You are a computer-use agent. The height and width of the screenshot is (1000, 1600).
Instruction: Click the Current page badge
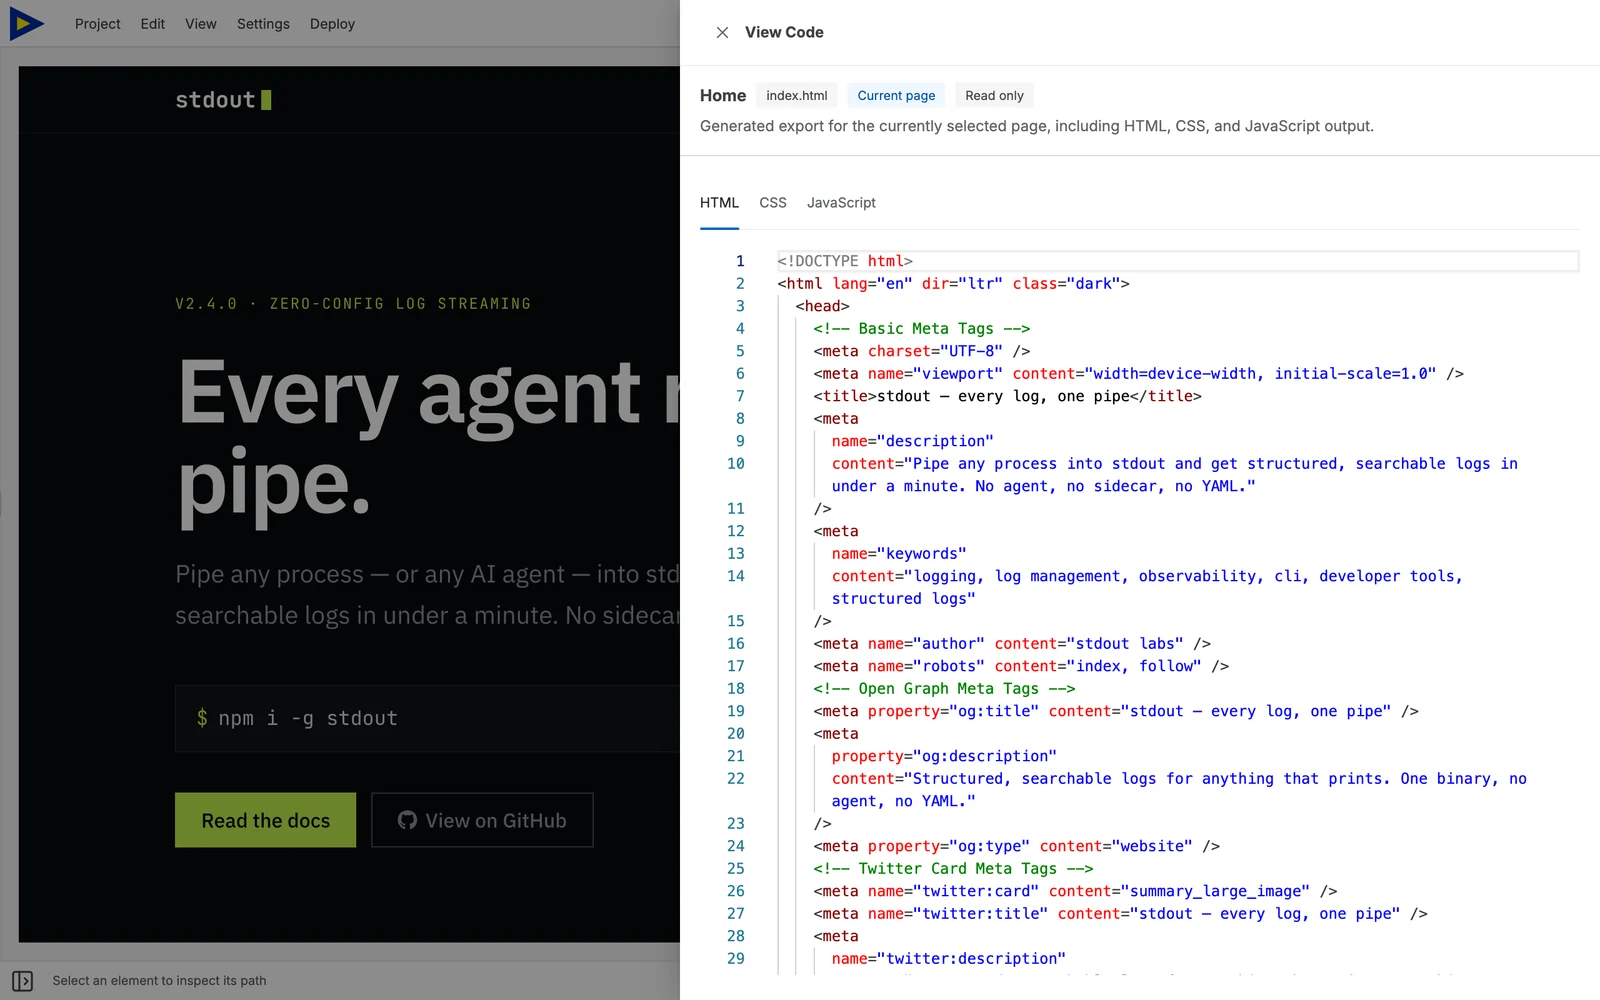pyautogui.click(x=896, y=96)
